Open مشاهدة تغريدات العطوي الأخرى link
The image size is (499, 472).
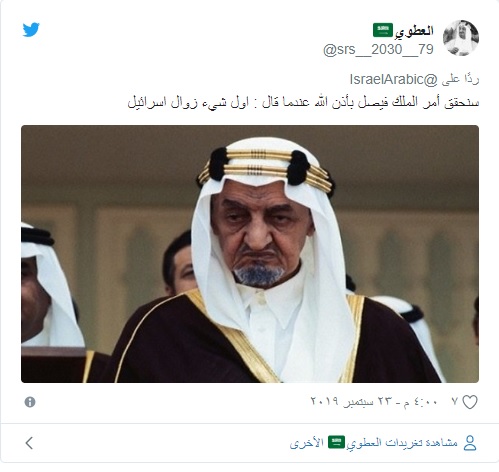coord(374,443)
